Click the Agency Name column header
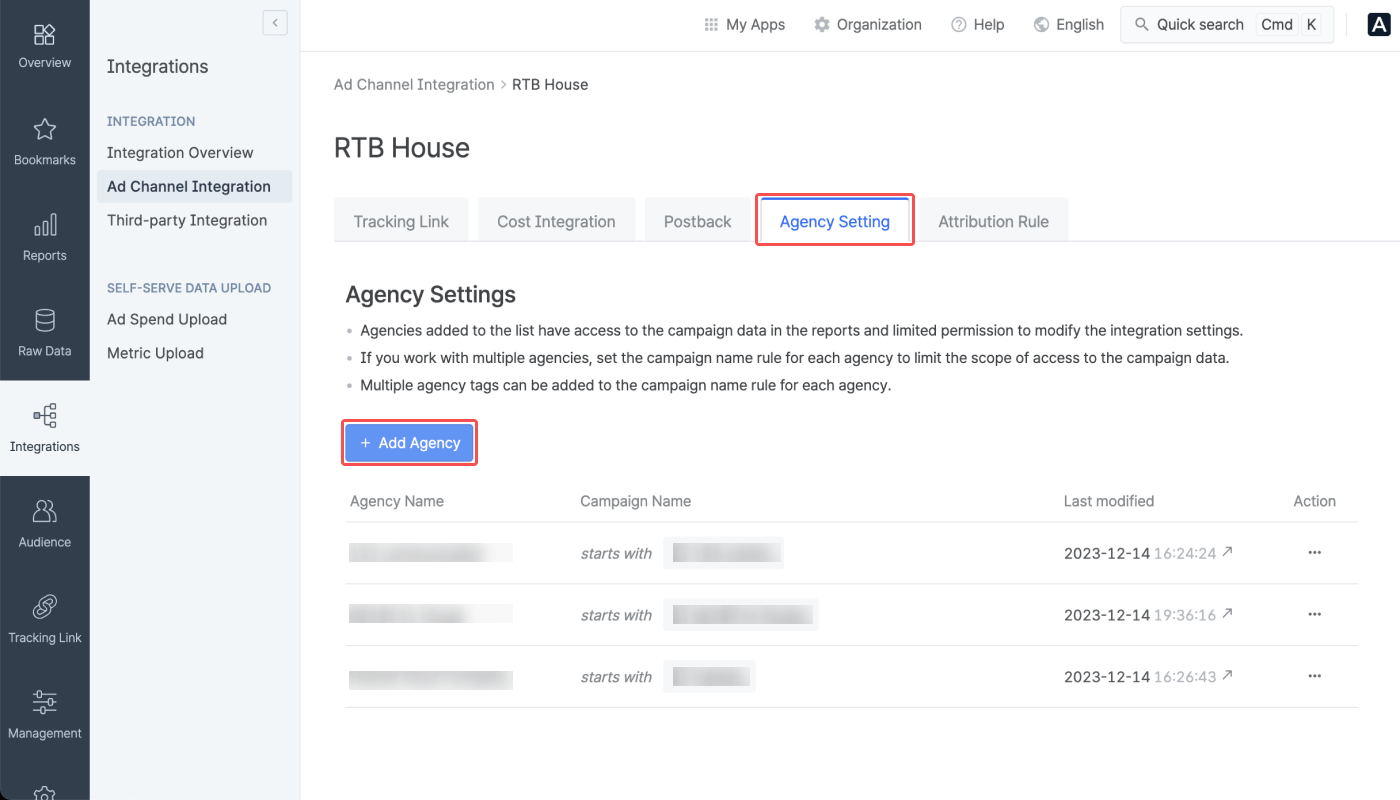 coord(396,501)
